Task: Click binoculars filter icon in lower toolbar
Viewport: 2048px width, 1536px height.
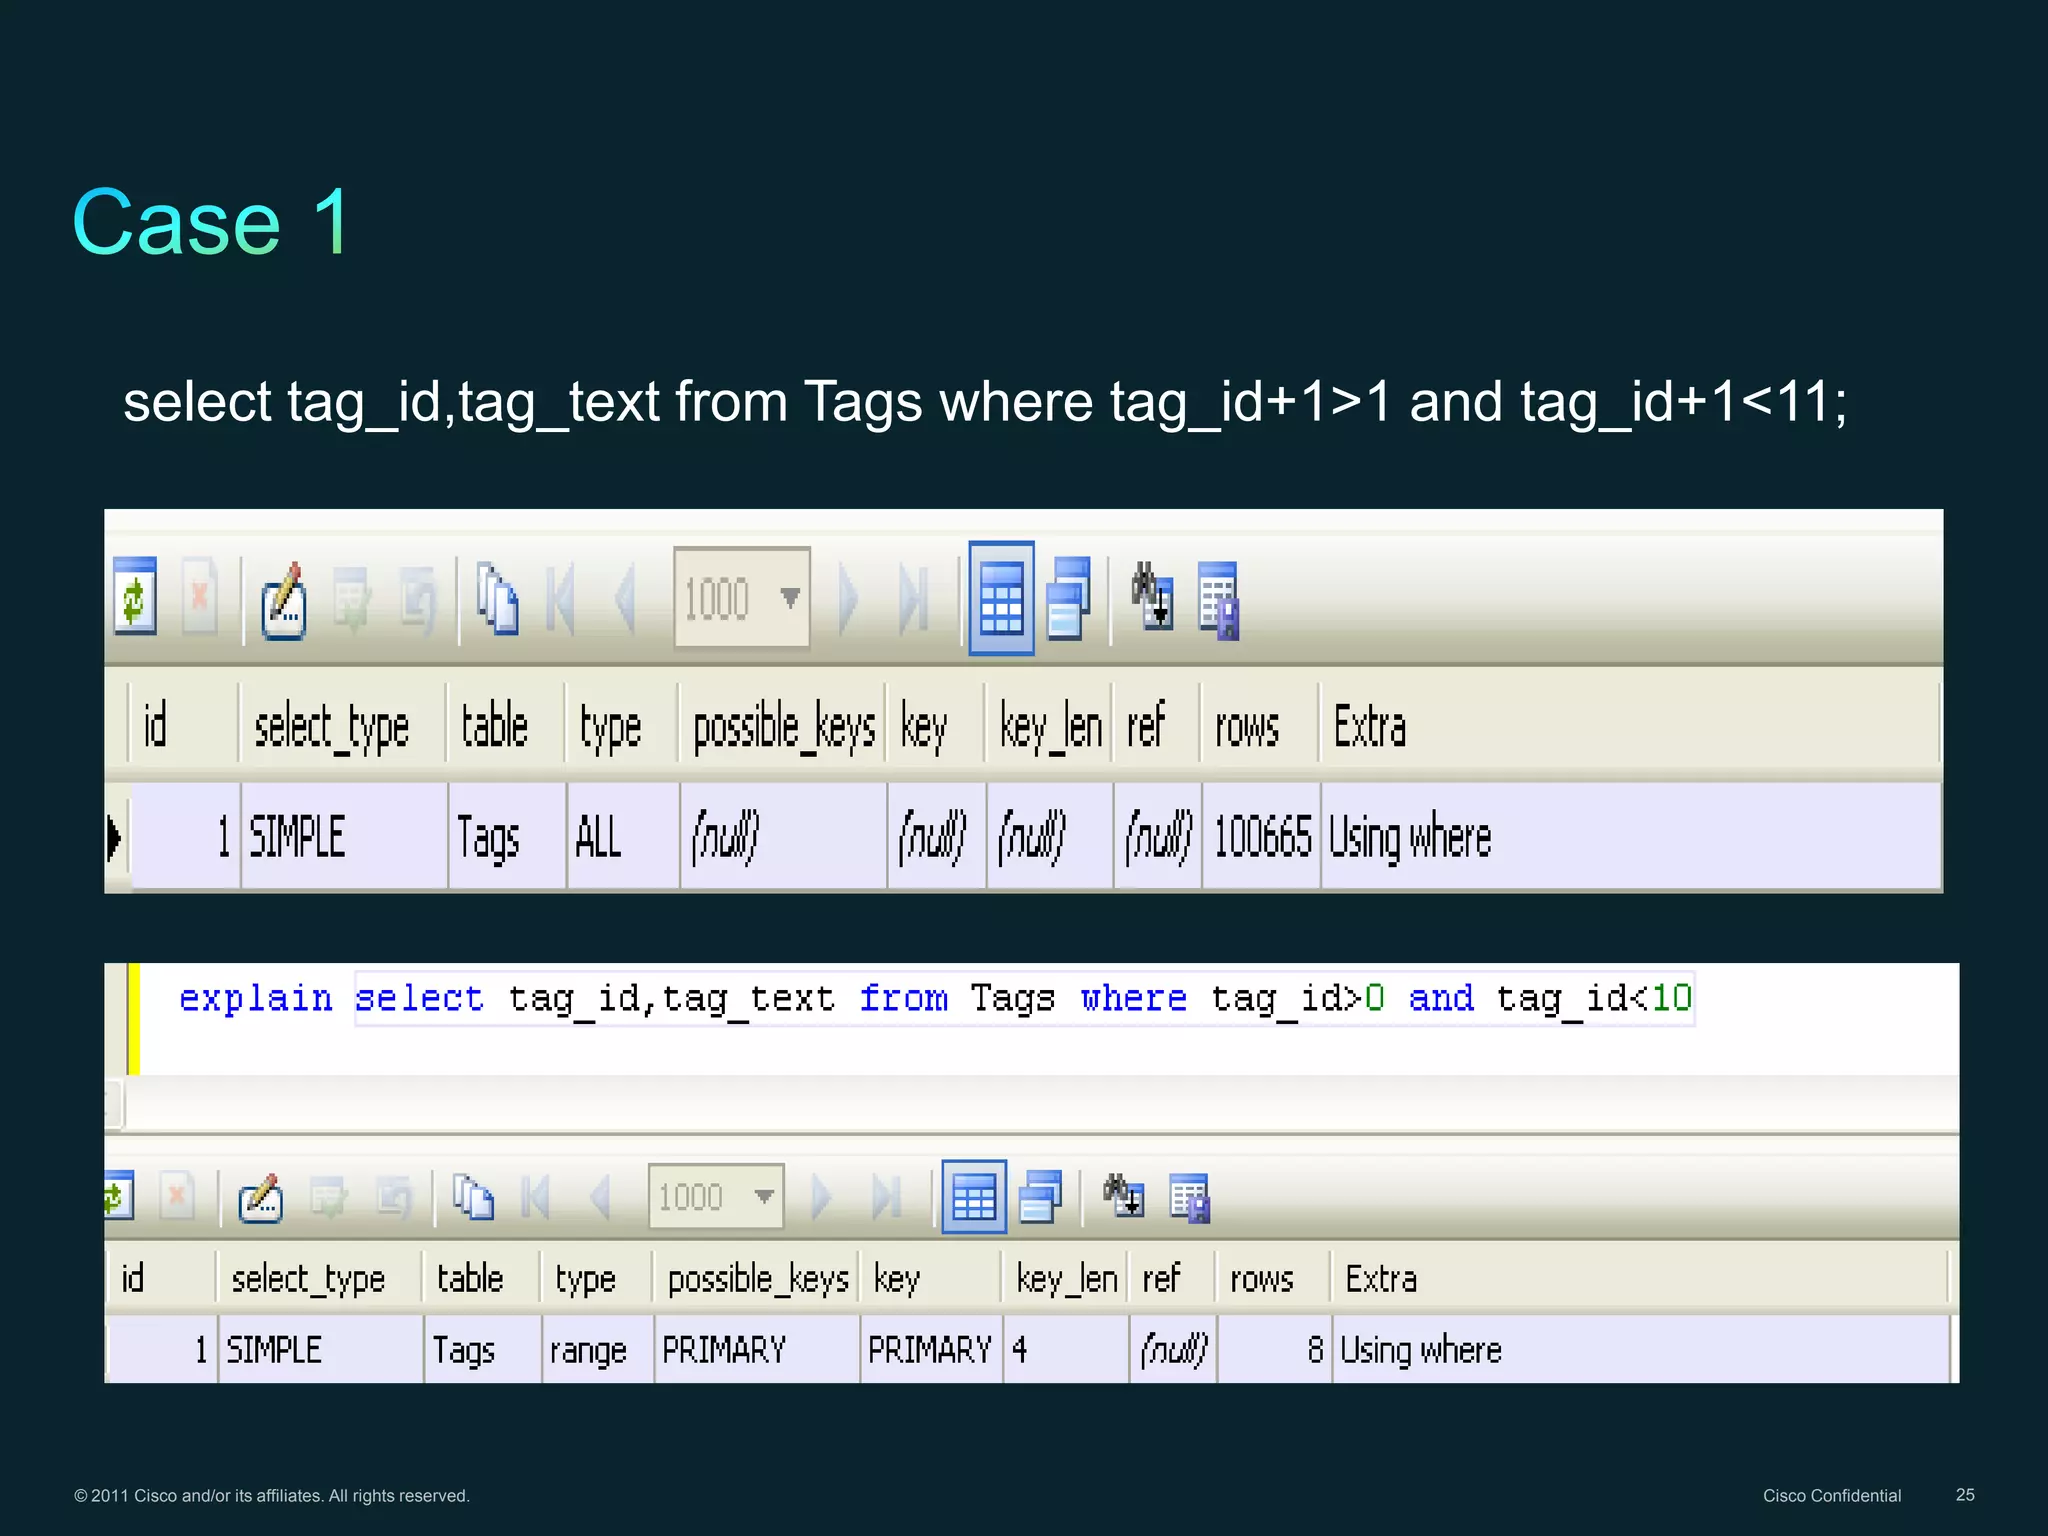Action: tap(1124, 1195)
